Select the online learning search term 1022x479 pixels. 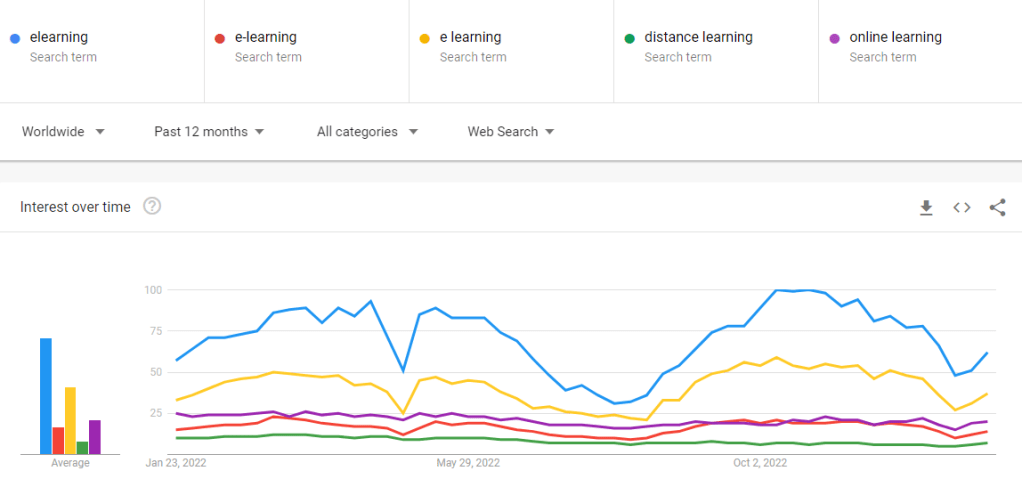pos(895,38)
